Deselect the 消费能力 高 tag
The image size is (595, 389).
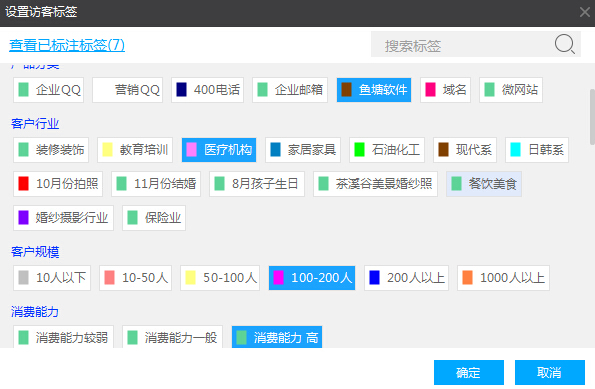click(277, 337)
